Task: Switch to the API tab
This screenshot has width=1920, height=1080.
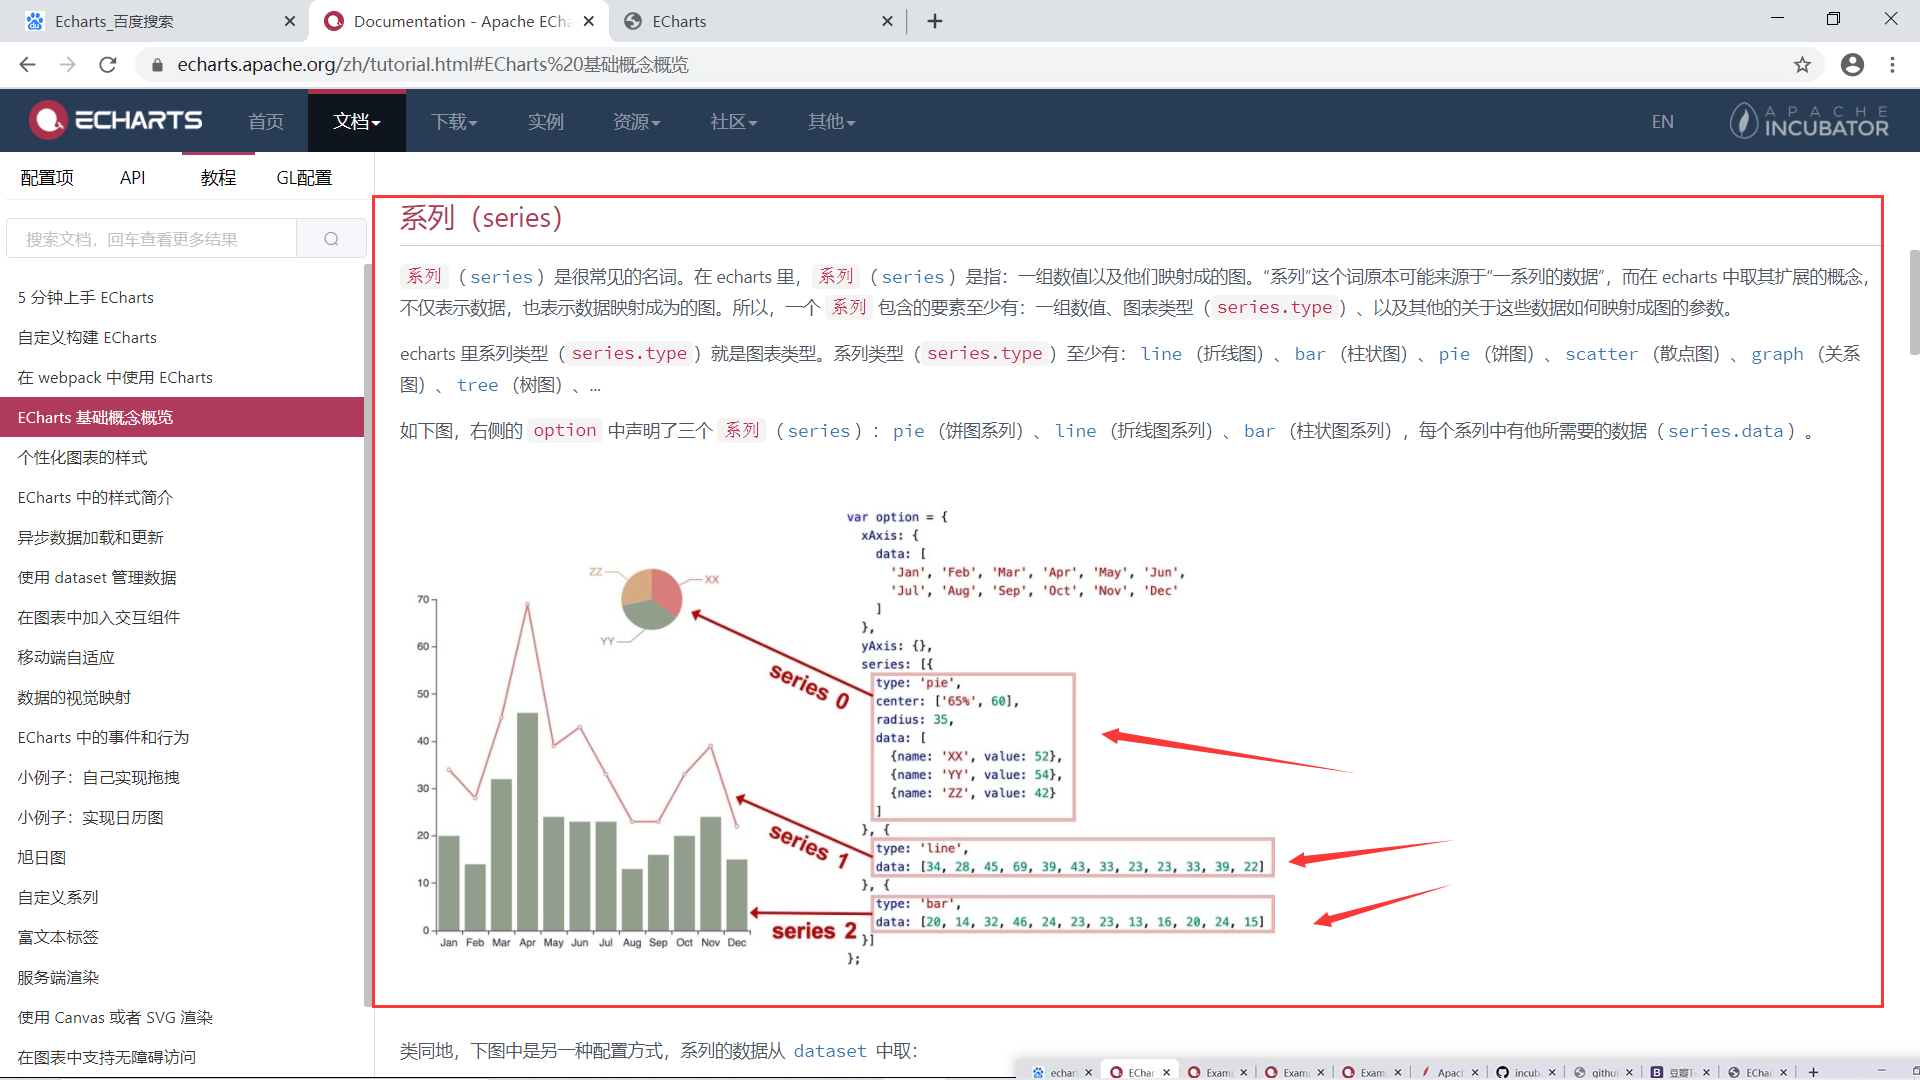Action: click(132, 178)
